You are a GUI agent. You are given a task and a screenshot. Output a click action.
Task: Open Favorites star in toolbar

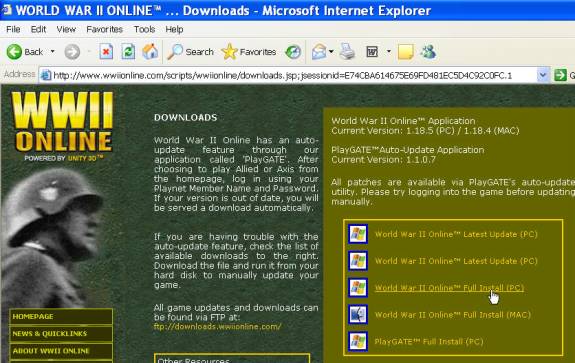[230, 52]
